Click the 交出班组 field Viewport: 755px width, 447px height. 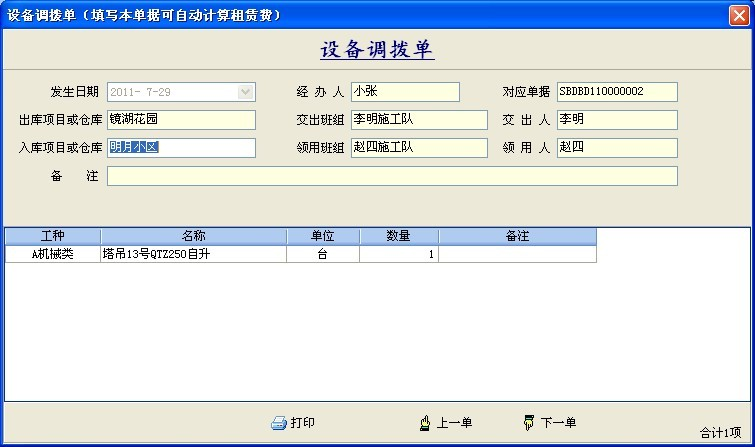pos(404,120)
